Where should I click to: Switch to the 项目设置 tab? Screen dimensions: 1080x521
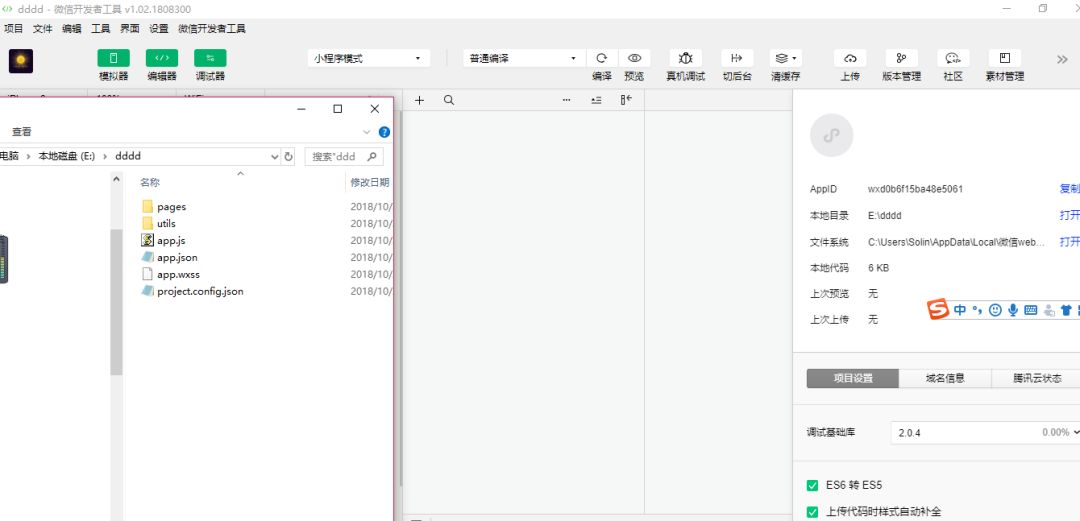(853, 378)
